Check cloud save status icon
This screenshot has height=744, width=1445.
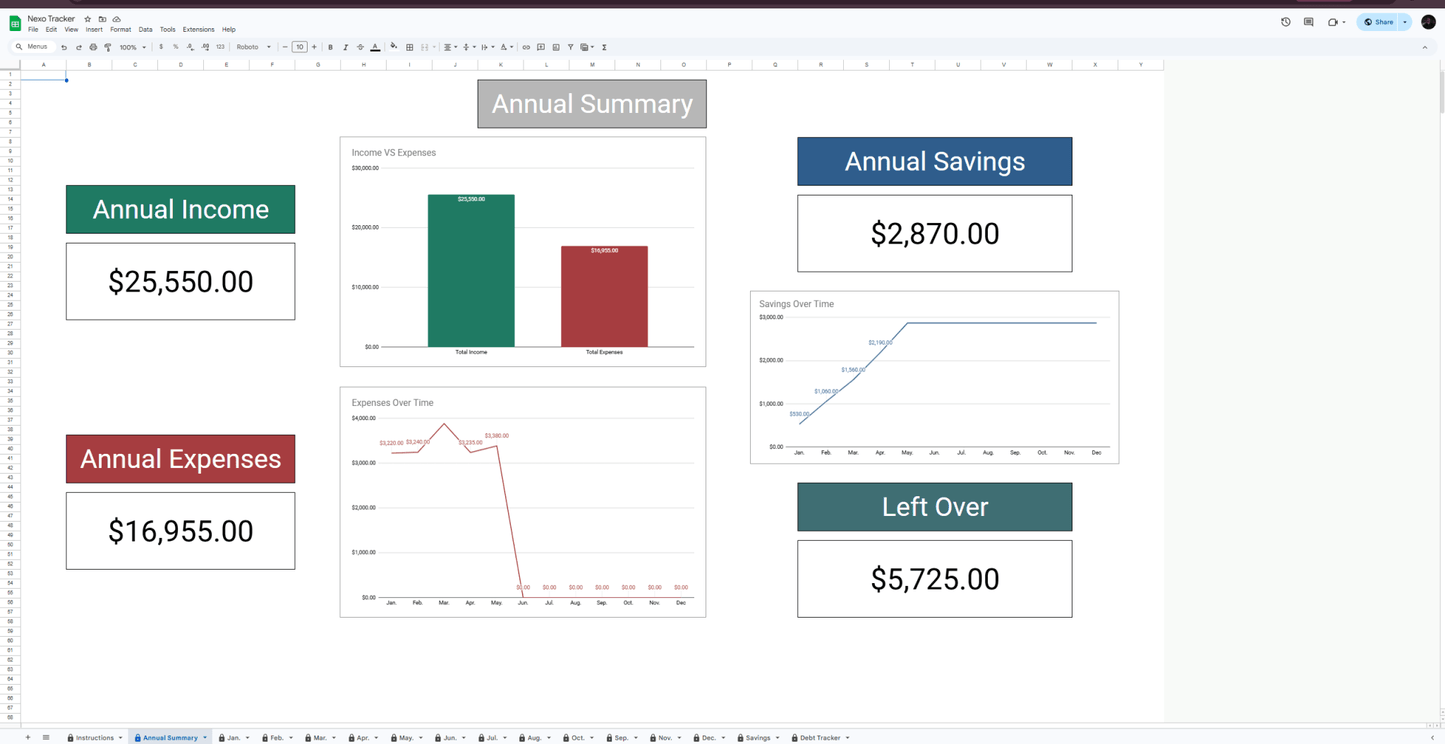[117, 19]
